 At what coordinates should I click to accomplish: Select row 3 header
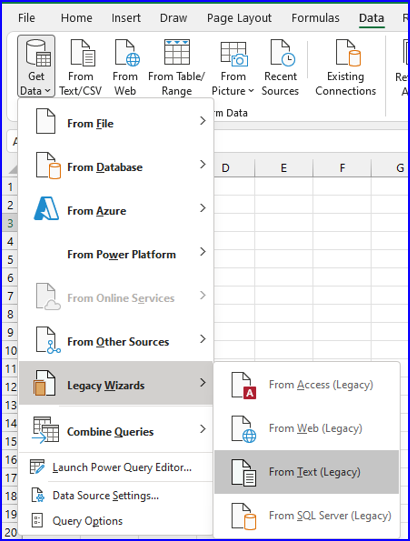10,223
